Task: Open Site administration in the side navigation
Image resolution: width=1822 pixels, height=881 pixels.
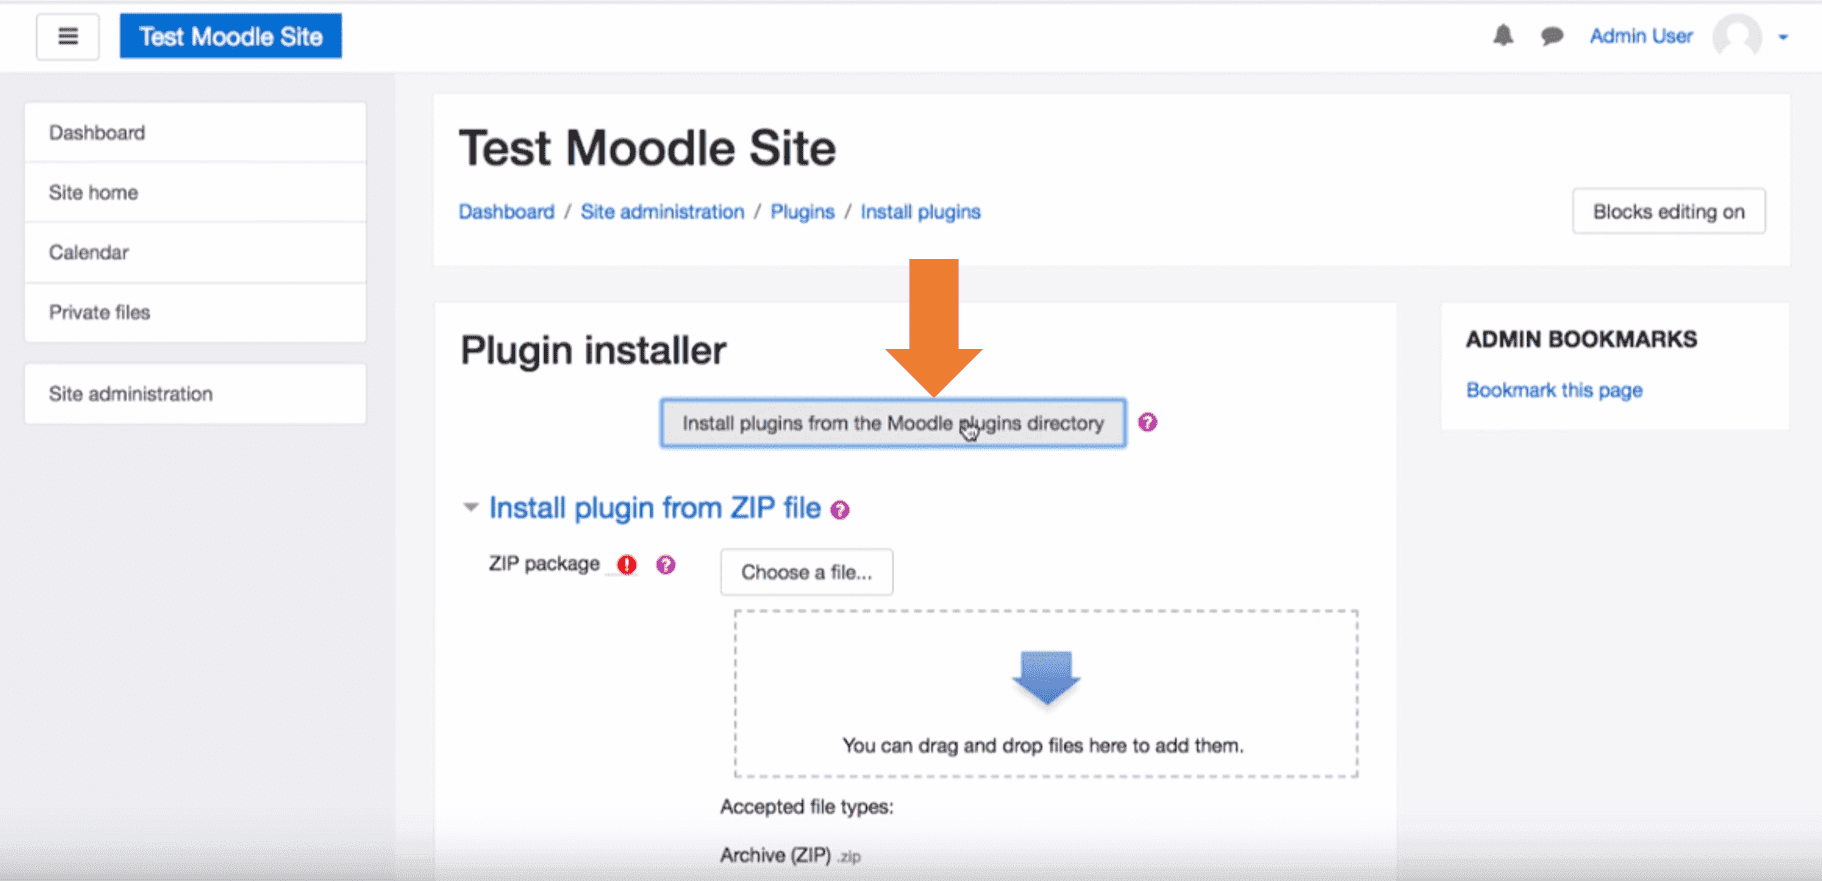Action: click(x=195, y=393)
